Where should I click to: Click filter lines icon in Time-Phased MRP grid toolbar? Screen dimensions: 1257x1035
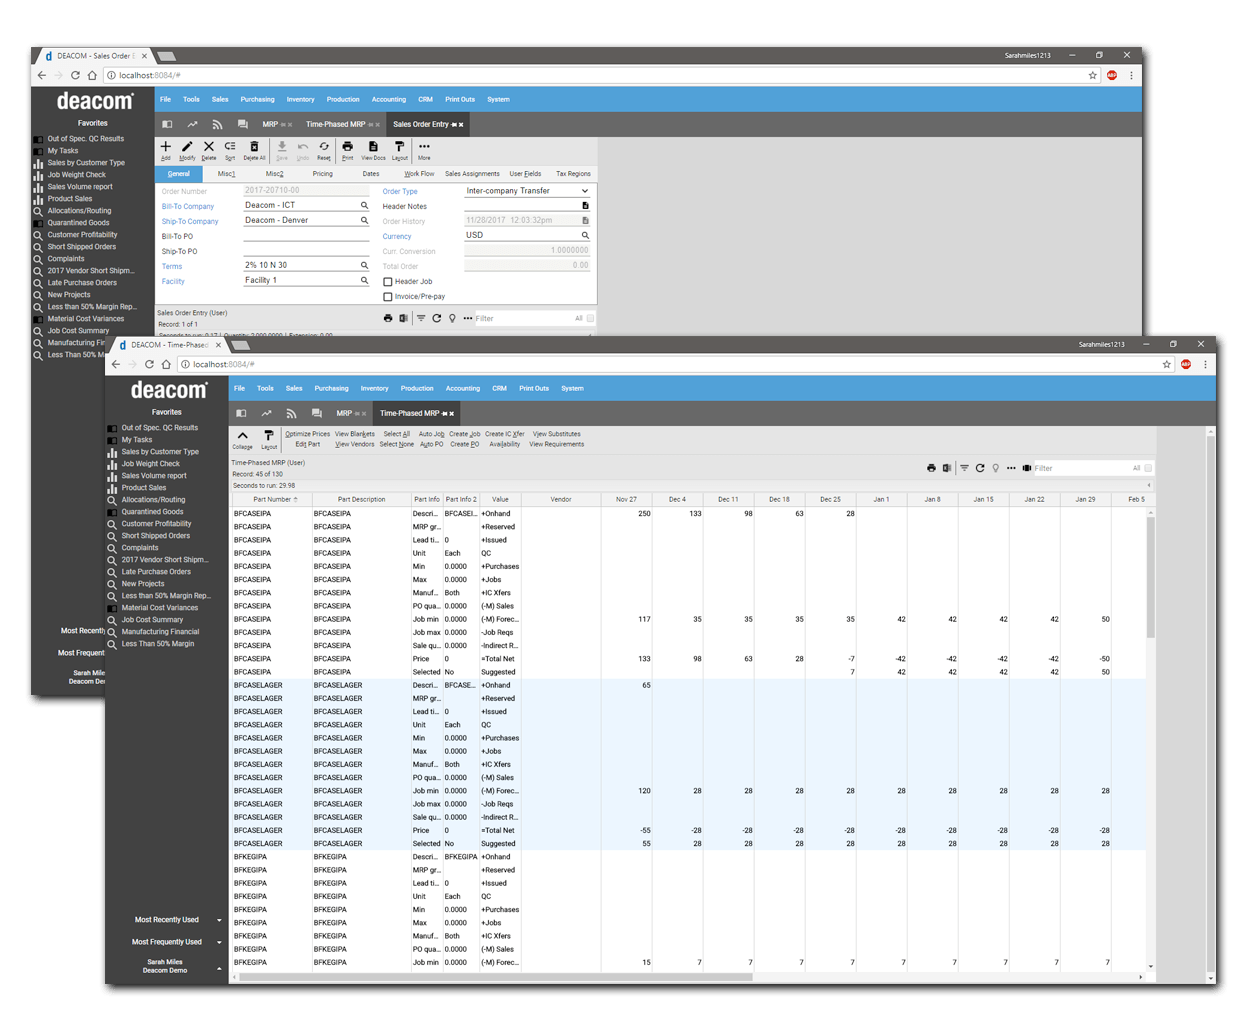point(964,468)
